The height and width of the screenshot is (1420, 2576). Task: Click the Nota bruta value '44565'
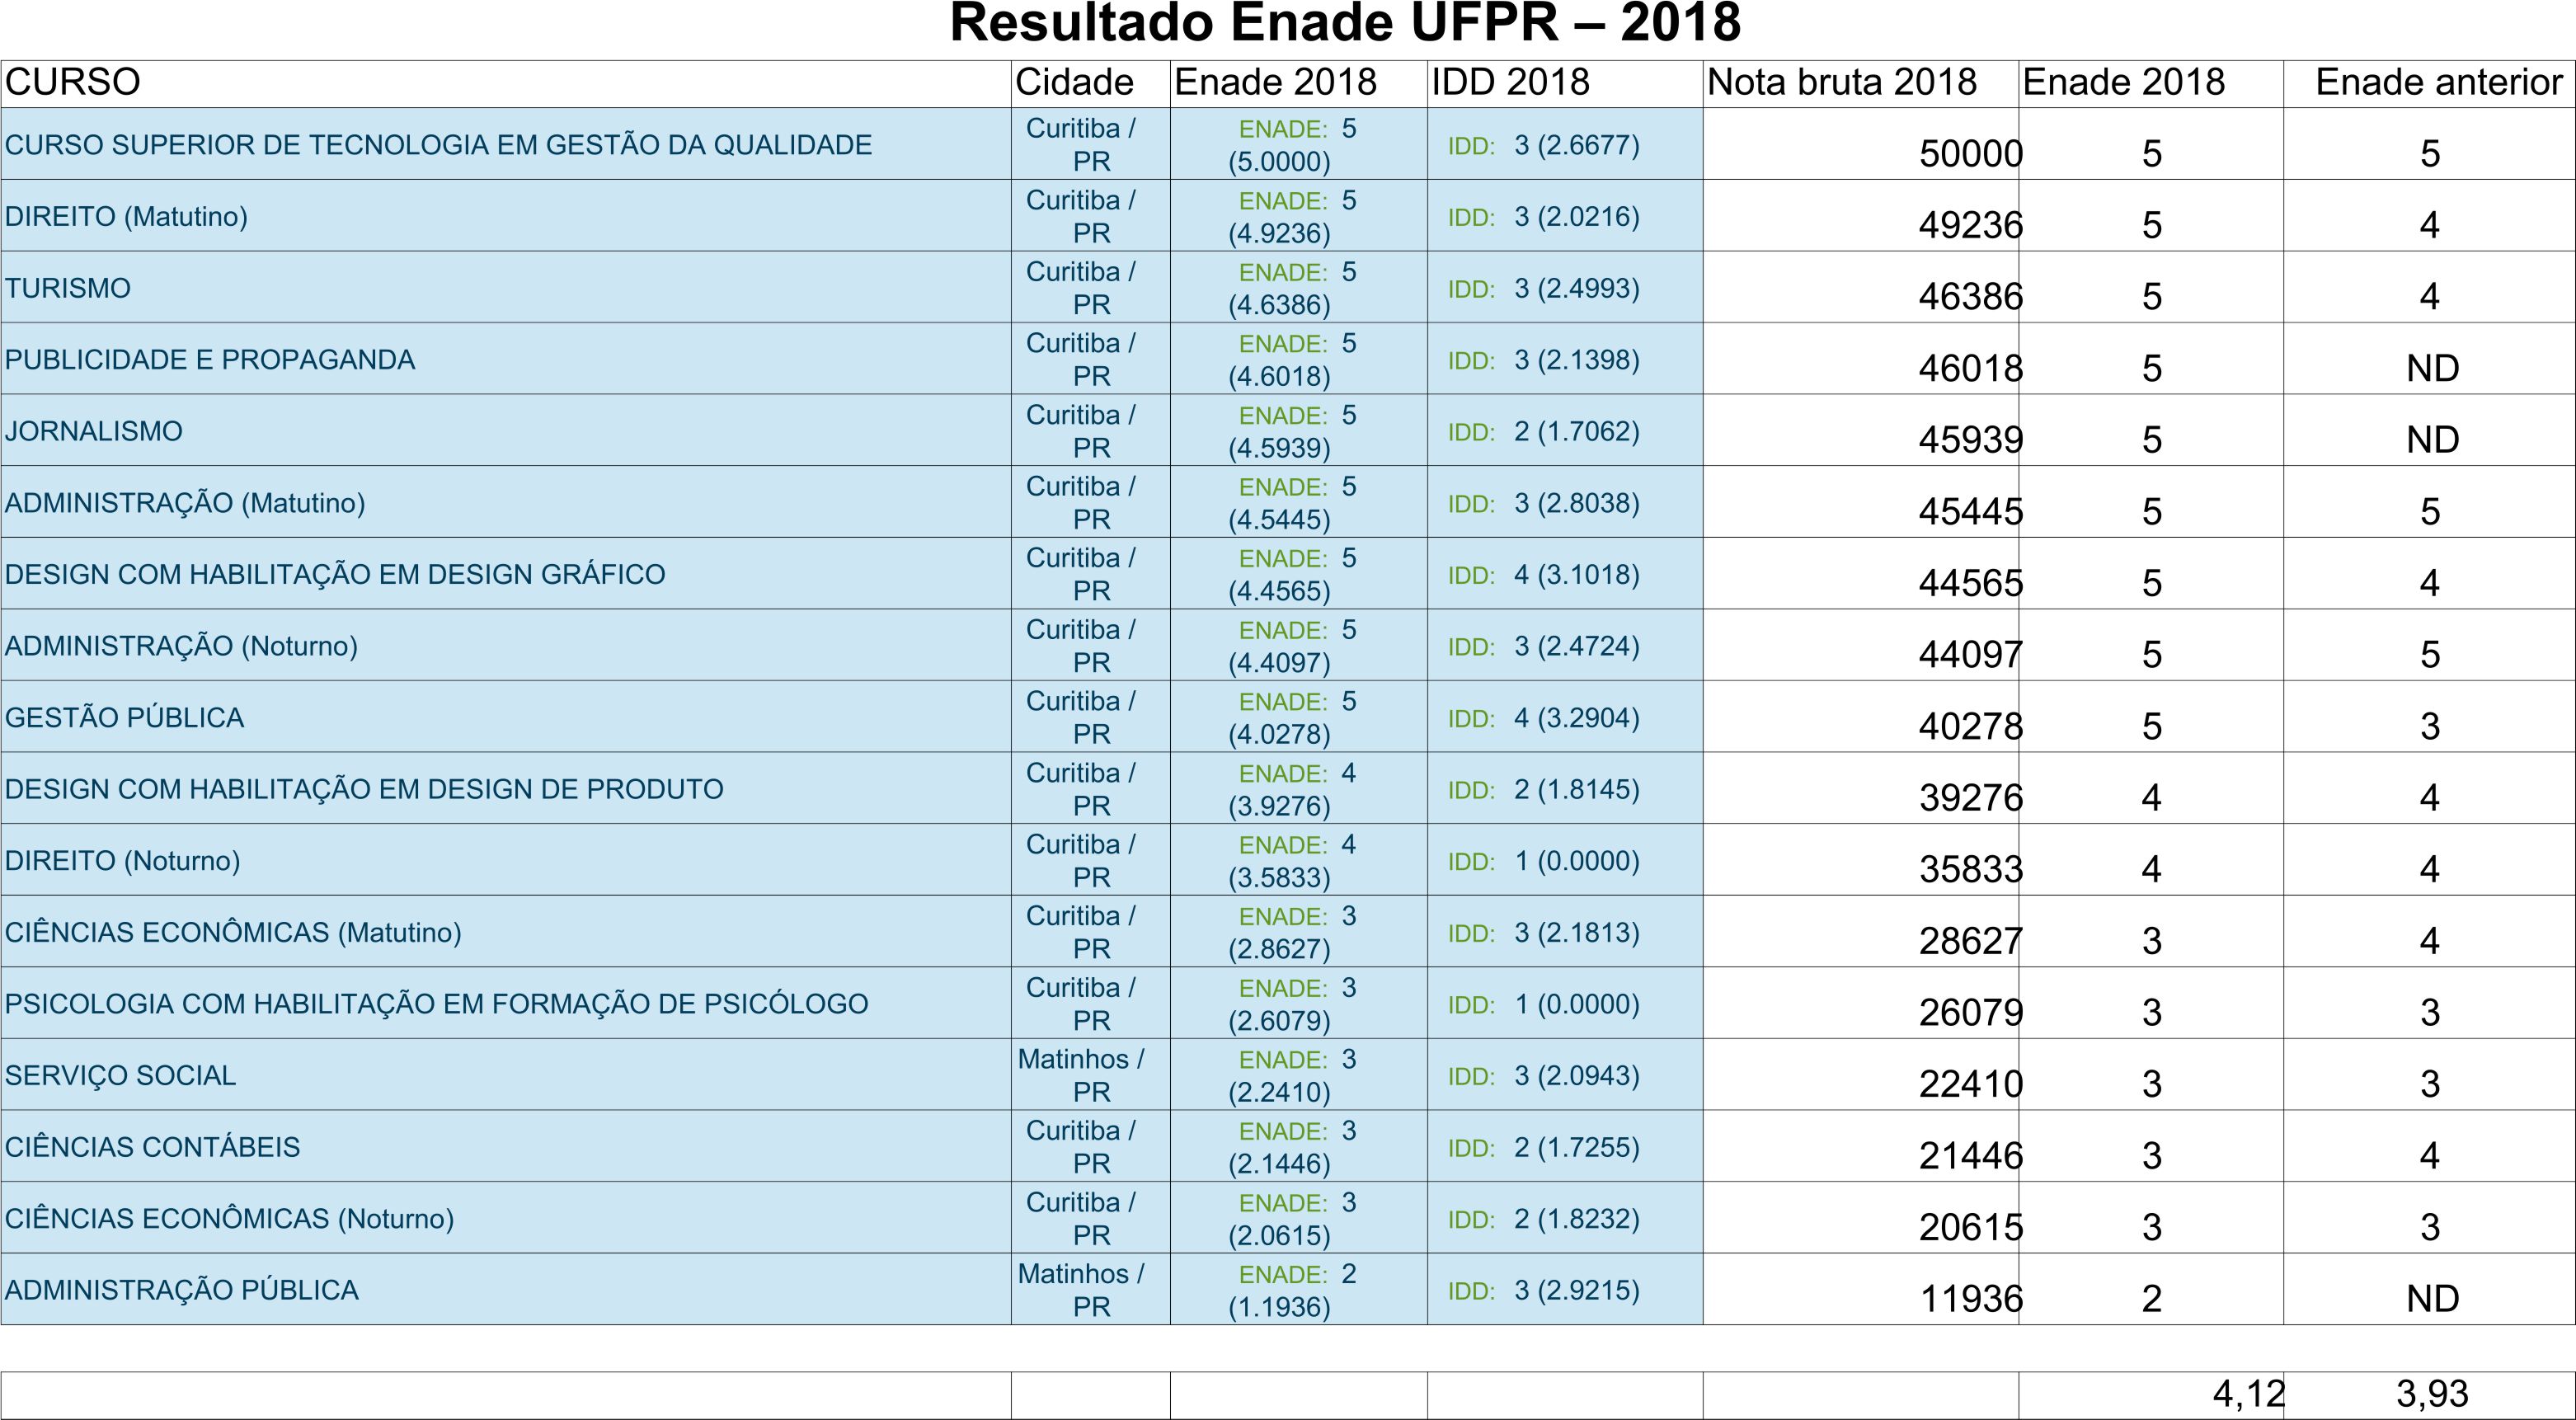click(1971, 582)
